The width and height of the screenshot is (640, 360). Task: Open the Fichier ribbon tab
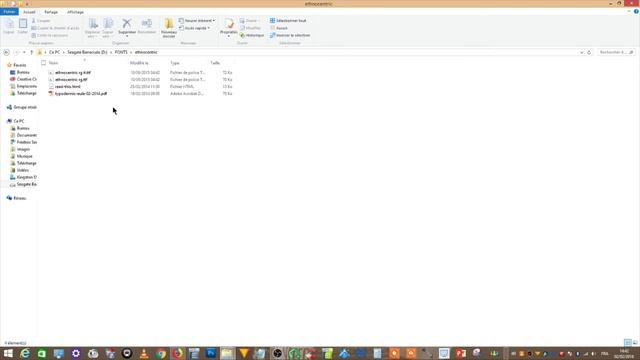click(9, 12)
